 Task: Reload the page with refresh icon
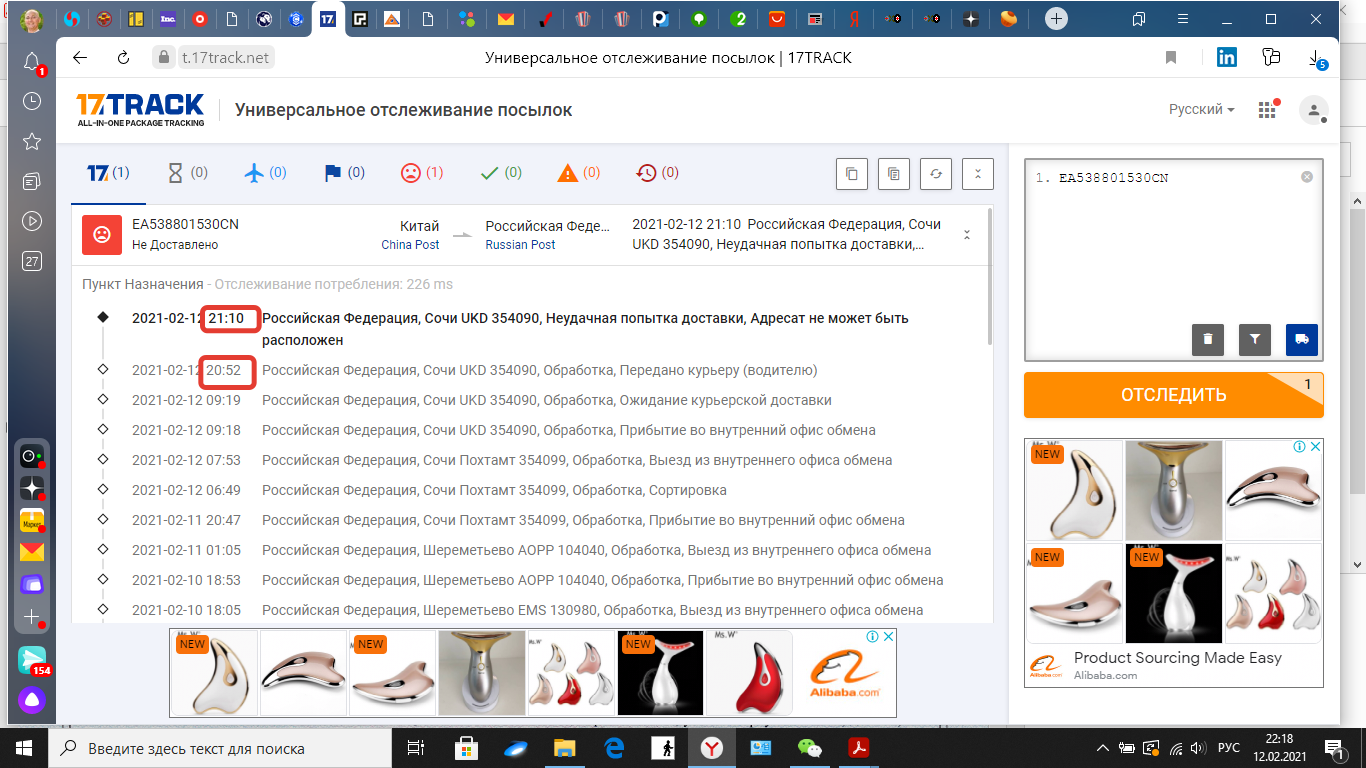point(123,58)
